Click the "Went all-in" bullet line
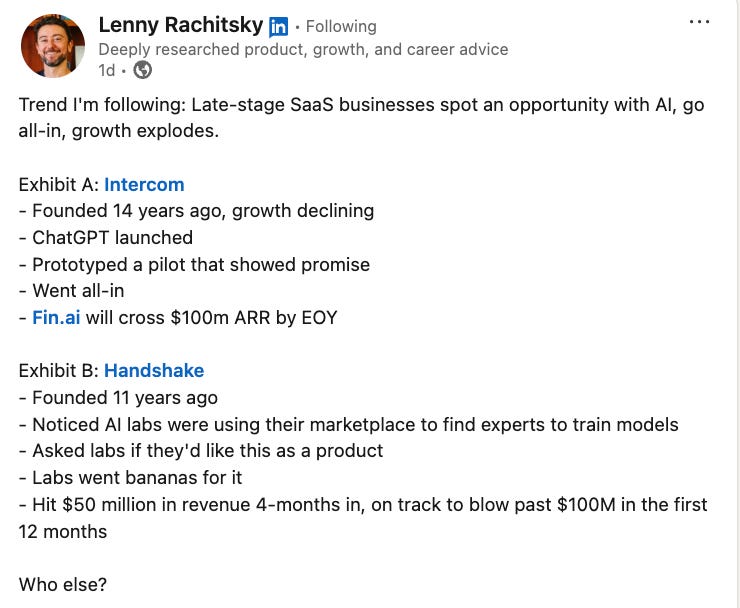The image size is (740, 608). coord(80,291)
